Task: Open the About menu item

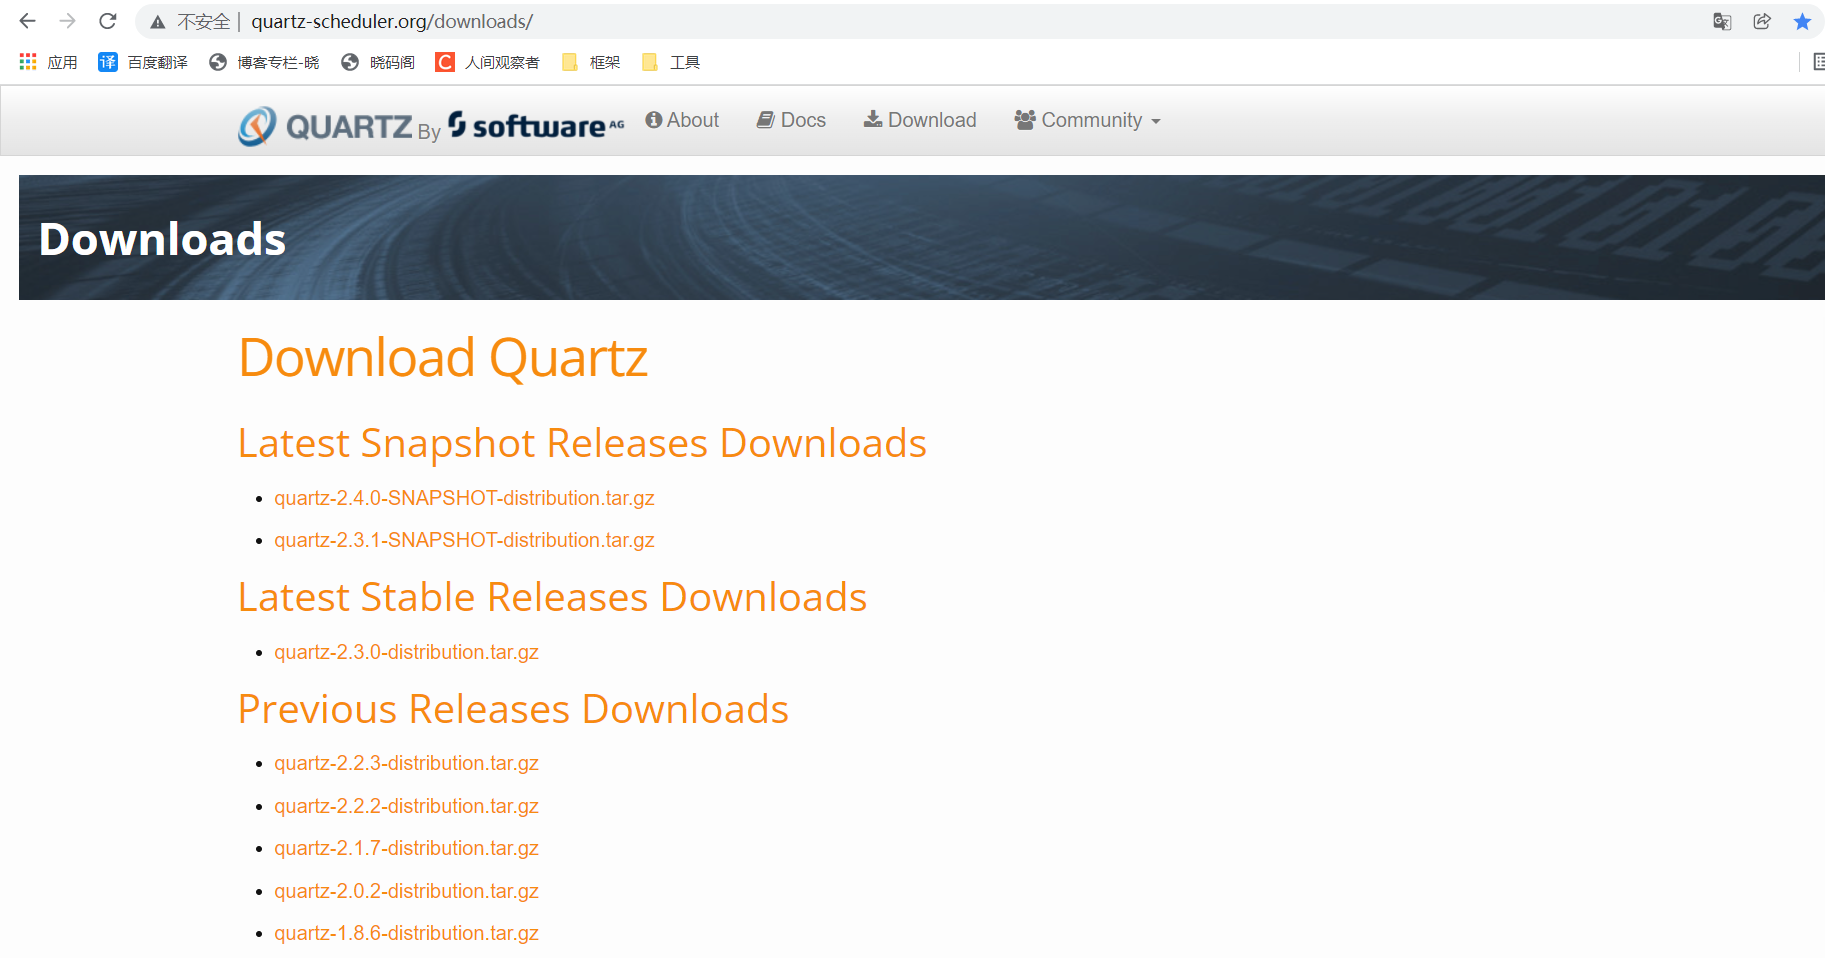Action: [x=682, y=120]
